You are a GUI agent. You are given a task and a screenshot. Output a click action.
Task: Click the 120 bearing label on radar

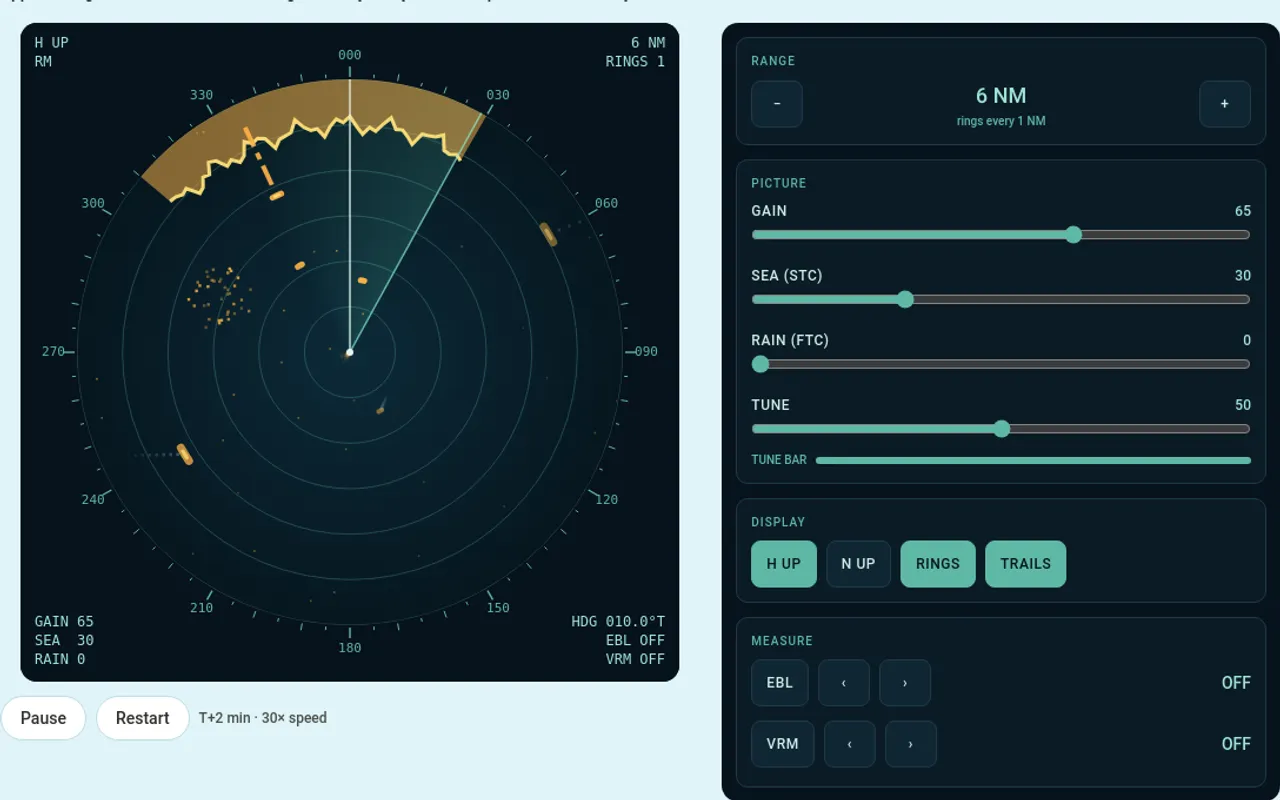pos(606,500)
